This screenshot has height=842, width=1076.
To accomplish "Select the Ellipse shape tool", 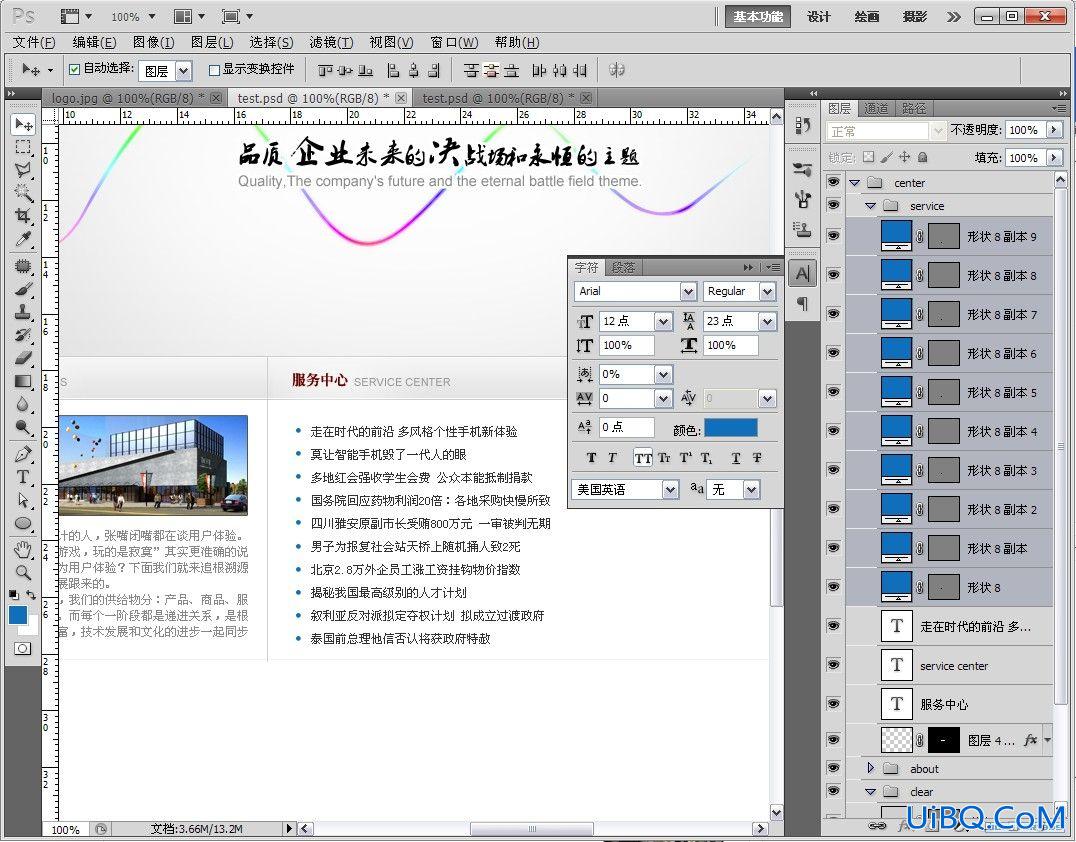I will 23,523.
